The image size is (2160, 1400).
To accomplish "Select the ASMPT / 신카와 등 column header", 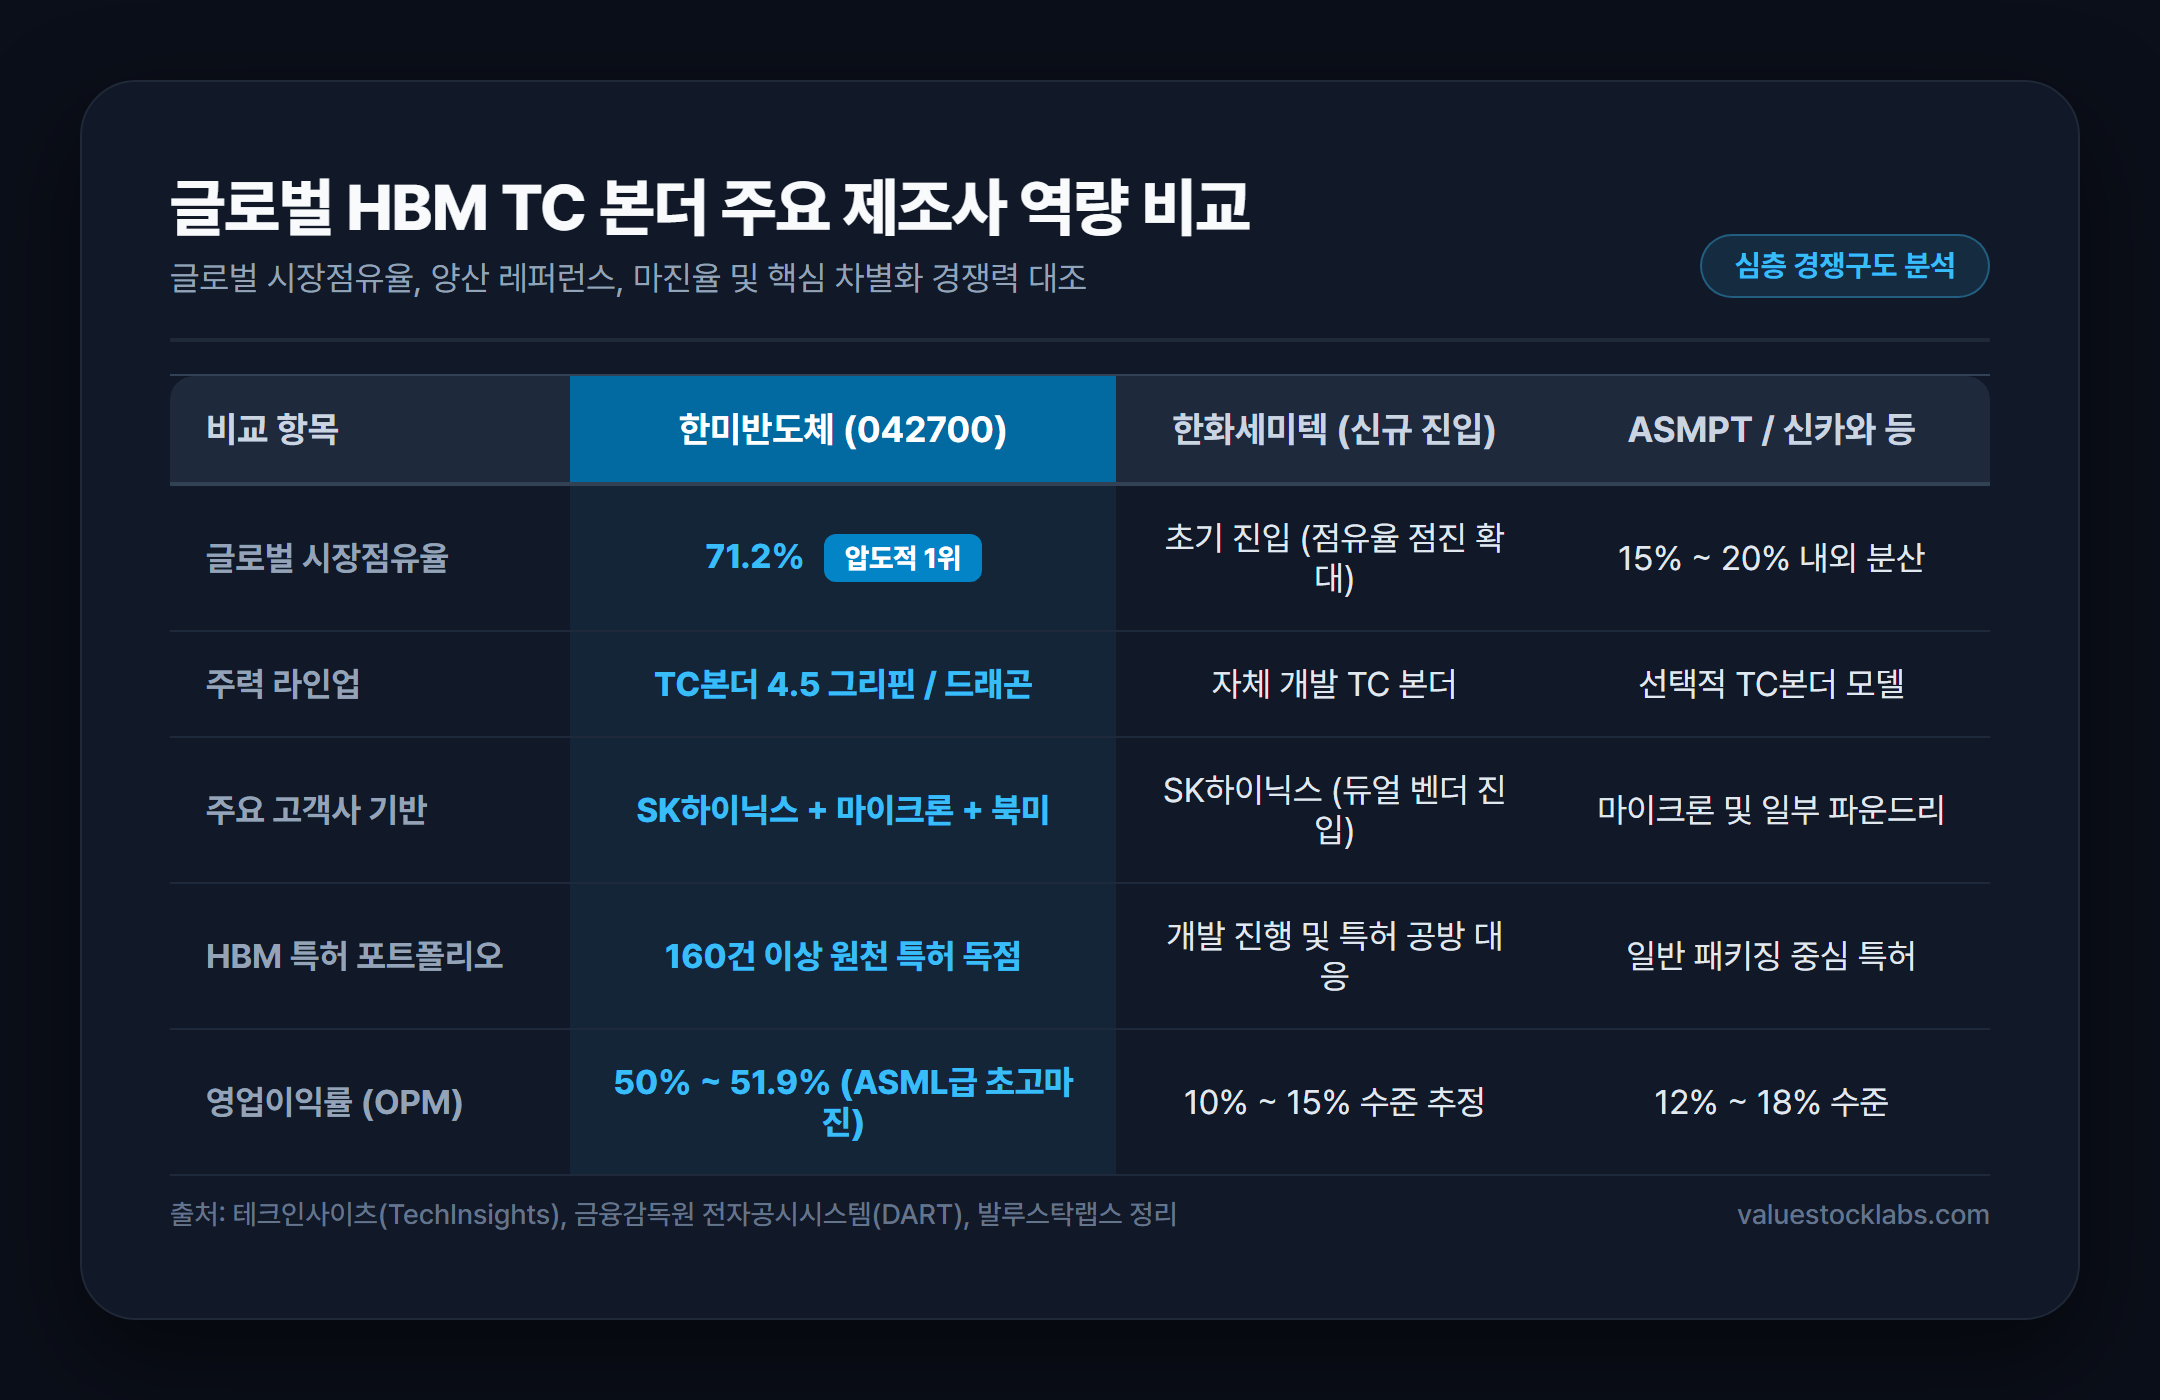I will [x=1771, y=430].
